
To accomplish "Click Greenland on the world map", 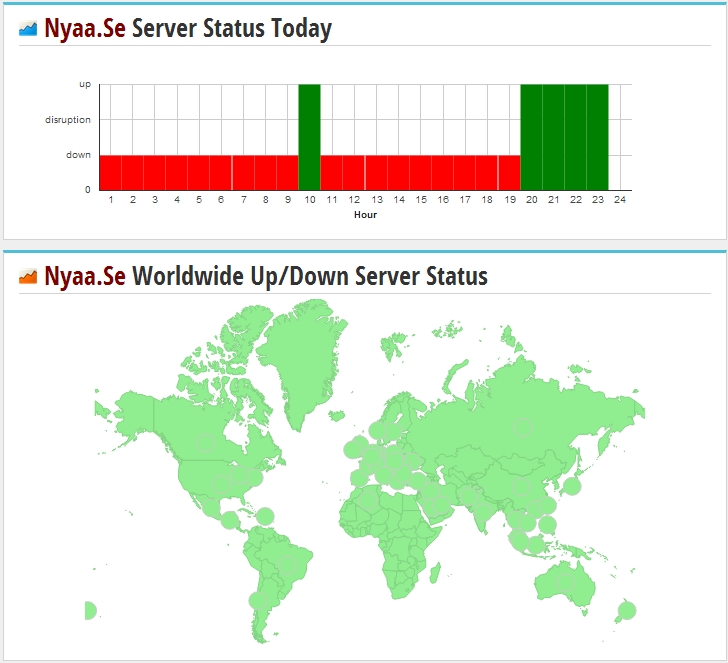I will tap(302, 358).
